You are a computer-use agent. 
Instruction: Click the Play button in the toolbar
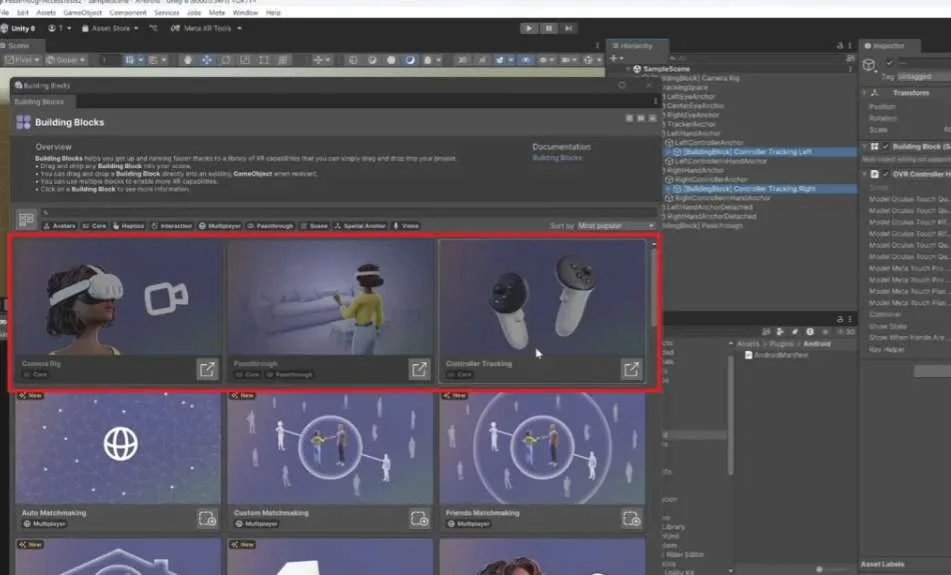[529, 29]
